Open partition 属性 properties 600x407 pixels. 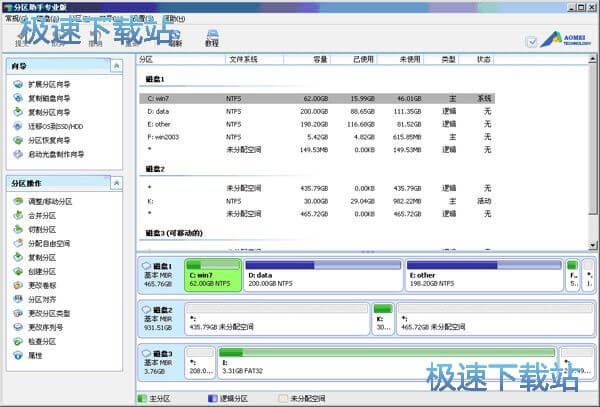pyautogui.click(x=28, y=355)
